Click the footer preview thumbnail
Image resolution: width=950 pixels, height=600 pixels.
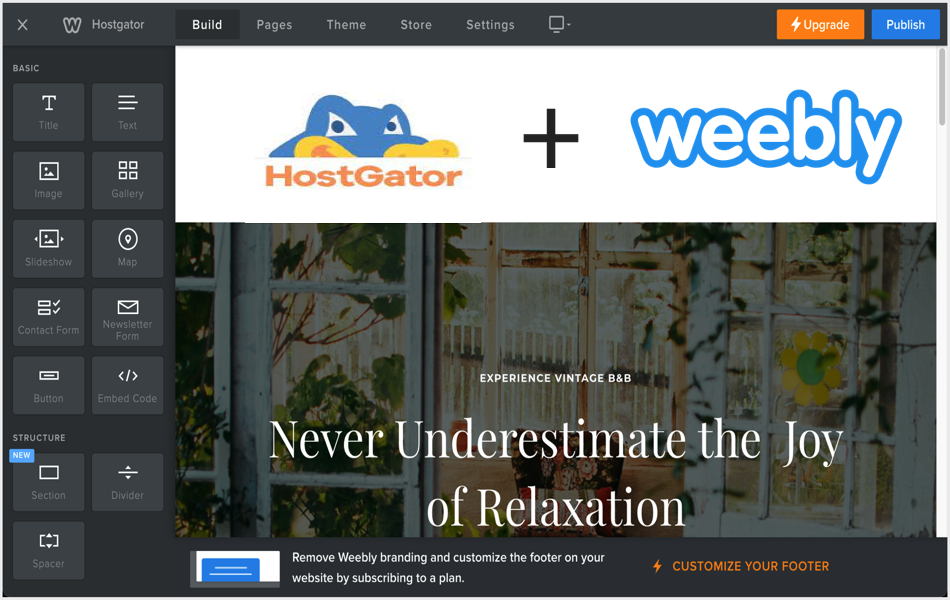(x=235, y=568)
